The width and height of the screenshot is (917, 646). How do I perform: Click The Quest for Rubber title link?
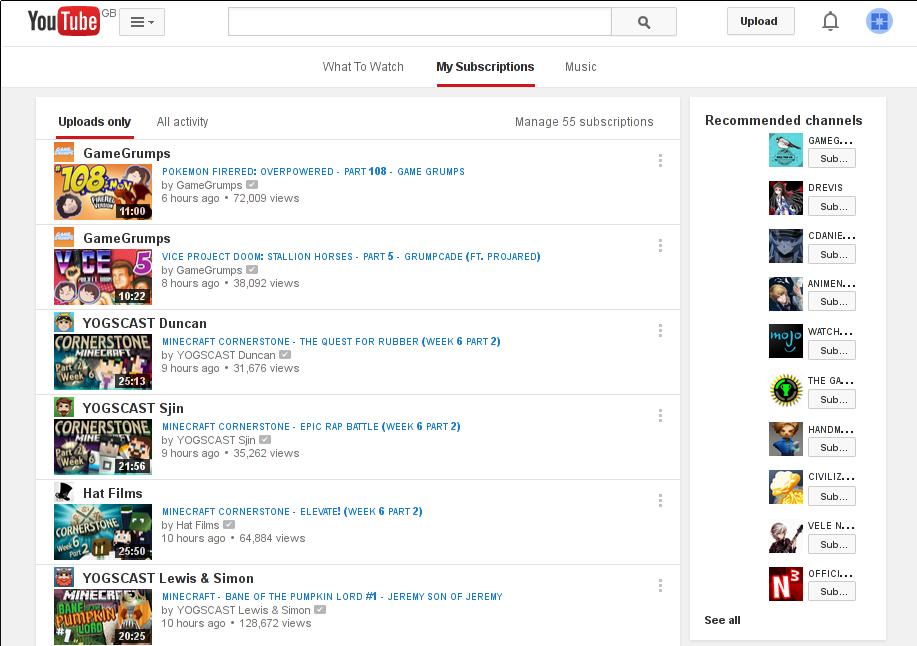[331, 341]
